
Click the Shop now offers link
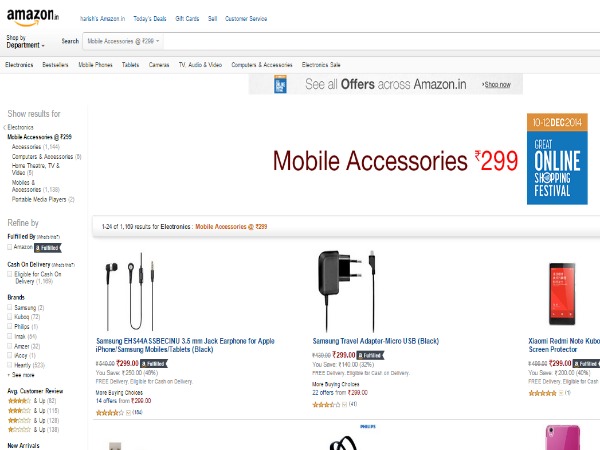tap(497, 85)
